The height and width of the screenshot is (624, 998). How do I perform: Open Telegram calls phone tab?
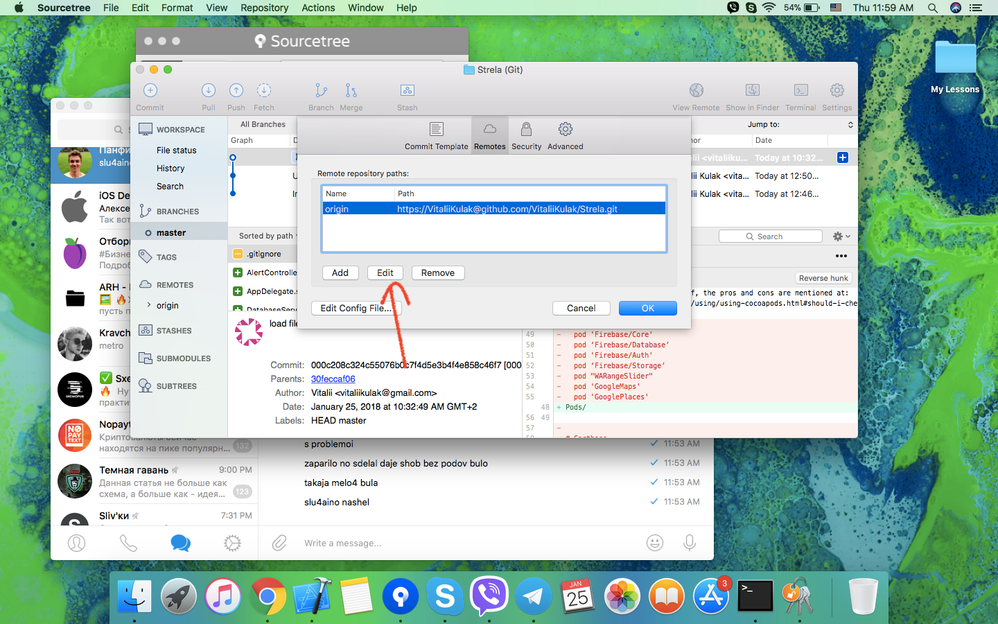[129, 543]
